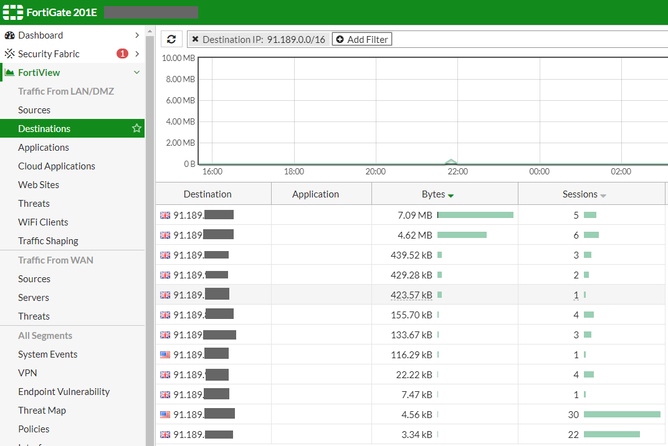Remove the Destination IP filter with the X
Screen dimensions: 668x446
(195, 39)
